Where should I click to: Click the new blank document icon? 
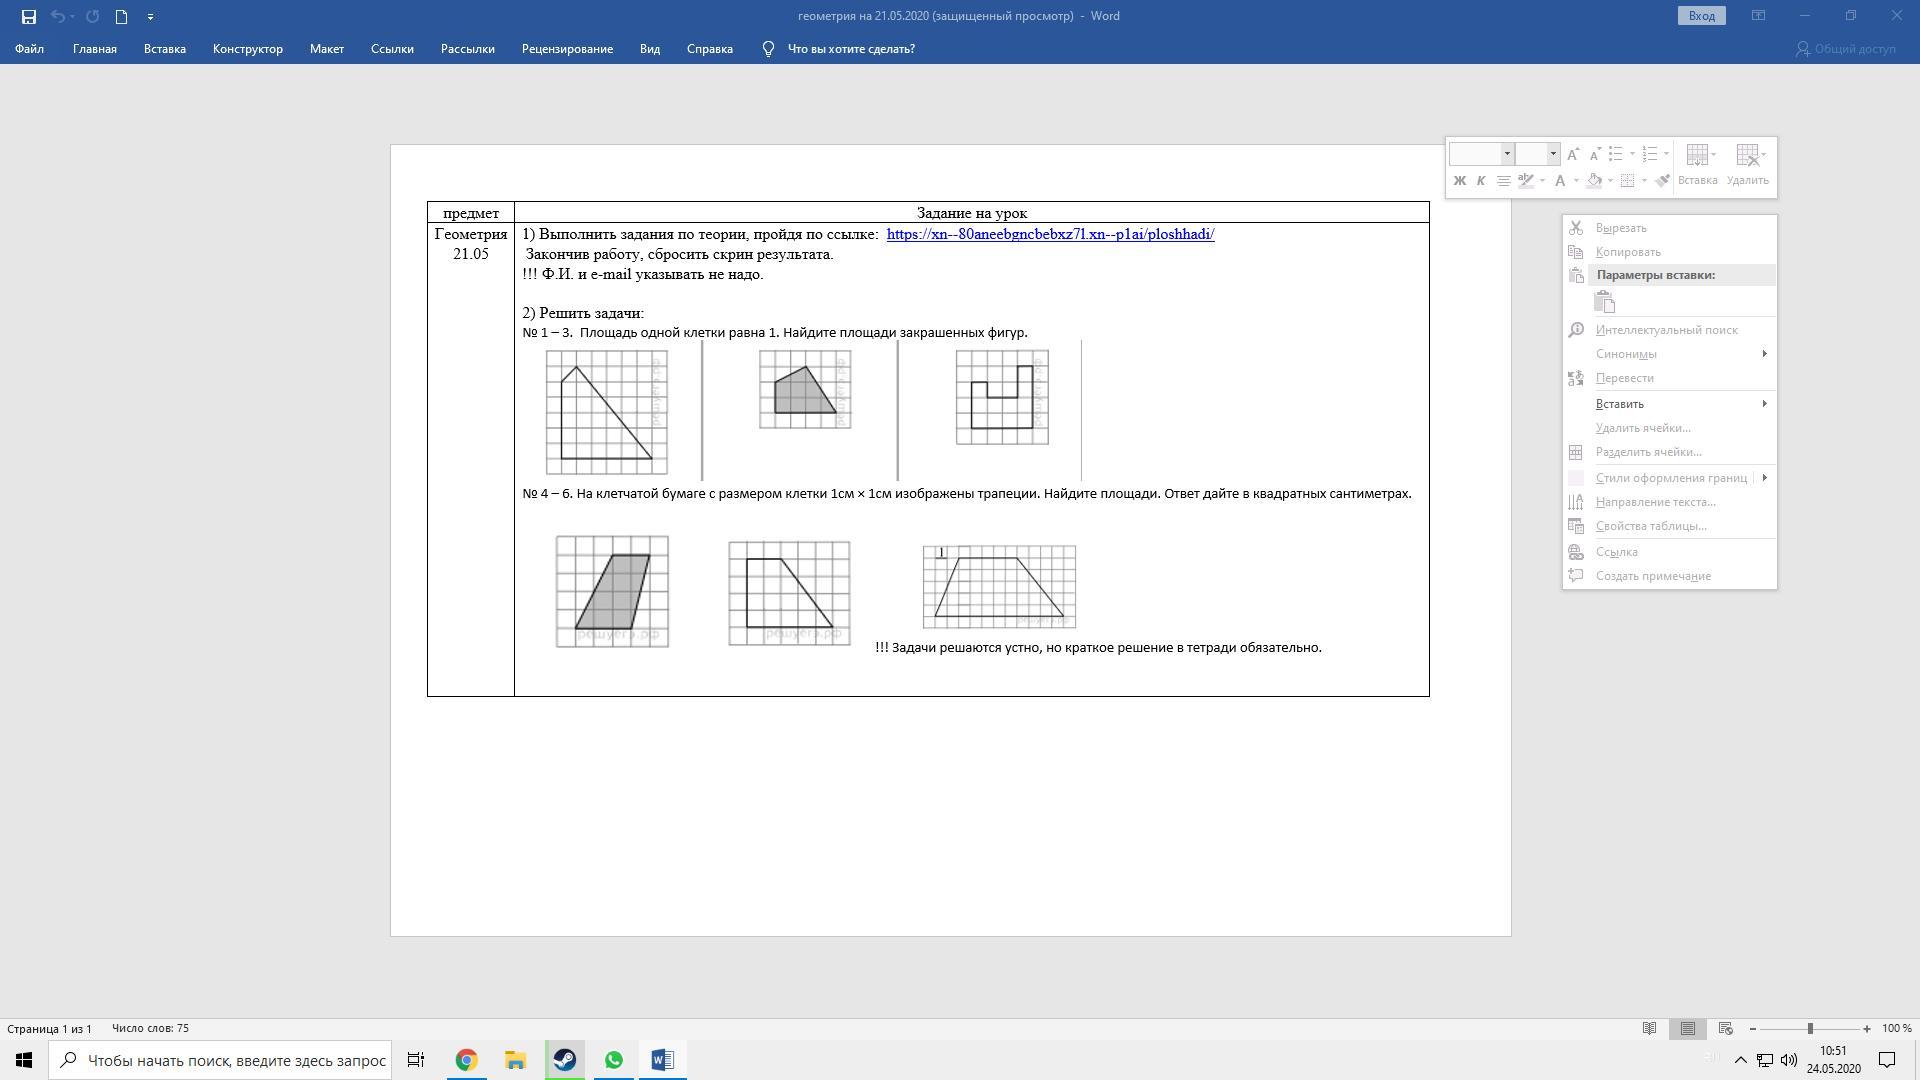coord(121,16)
